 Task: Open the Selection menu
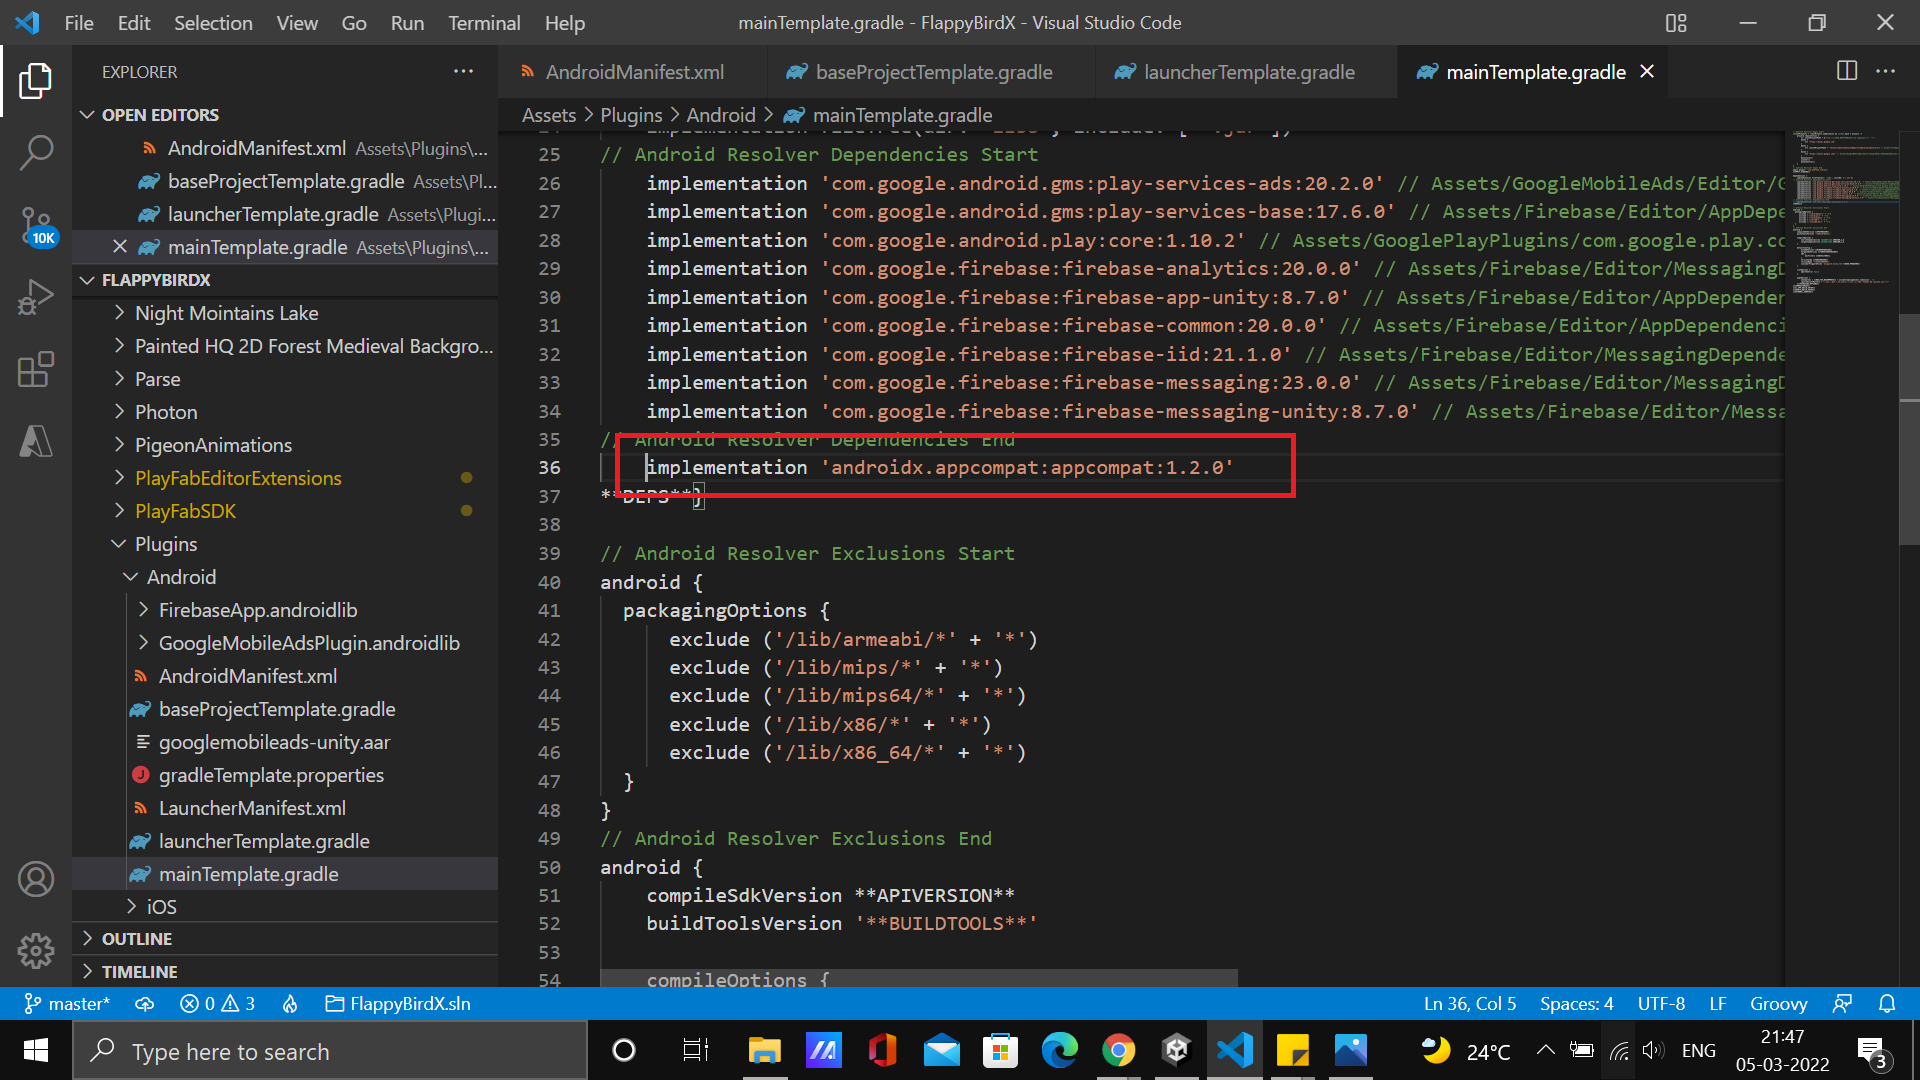coord(213,23)
